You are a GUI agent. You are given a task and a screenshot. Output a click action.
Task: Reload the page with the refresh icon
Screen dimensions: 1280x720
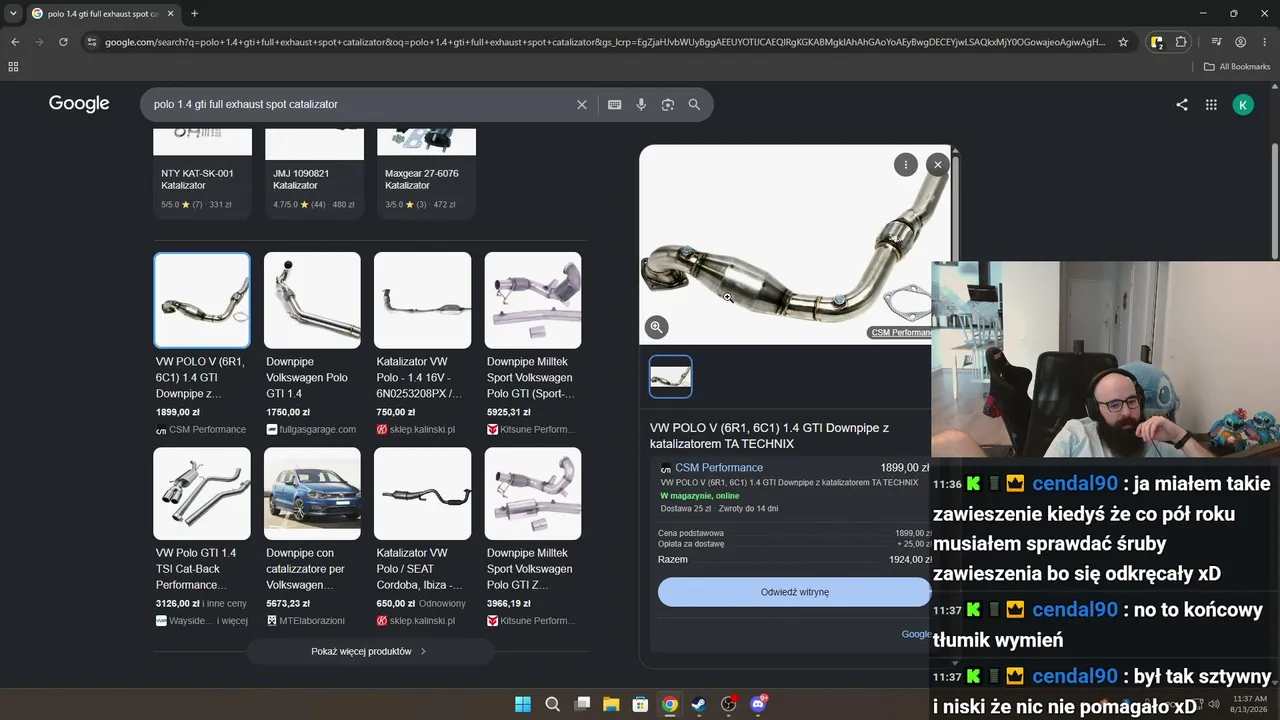63,42
